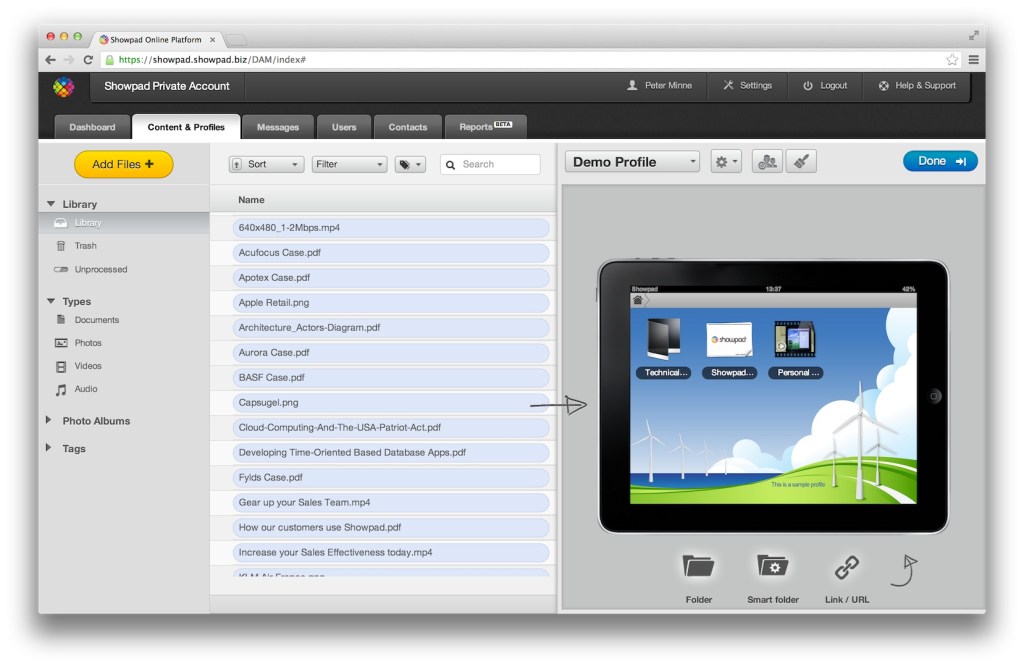
Task: Collapse the Library section
Action: tap(51, 204)
